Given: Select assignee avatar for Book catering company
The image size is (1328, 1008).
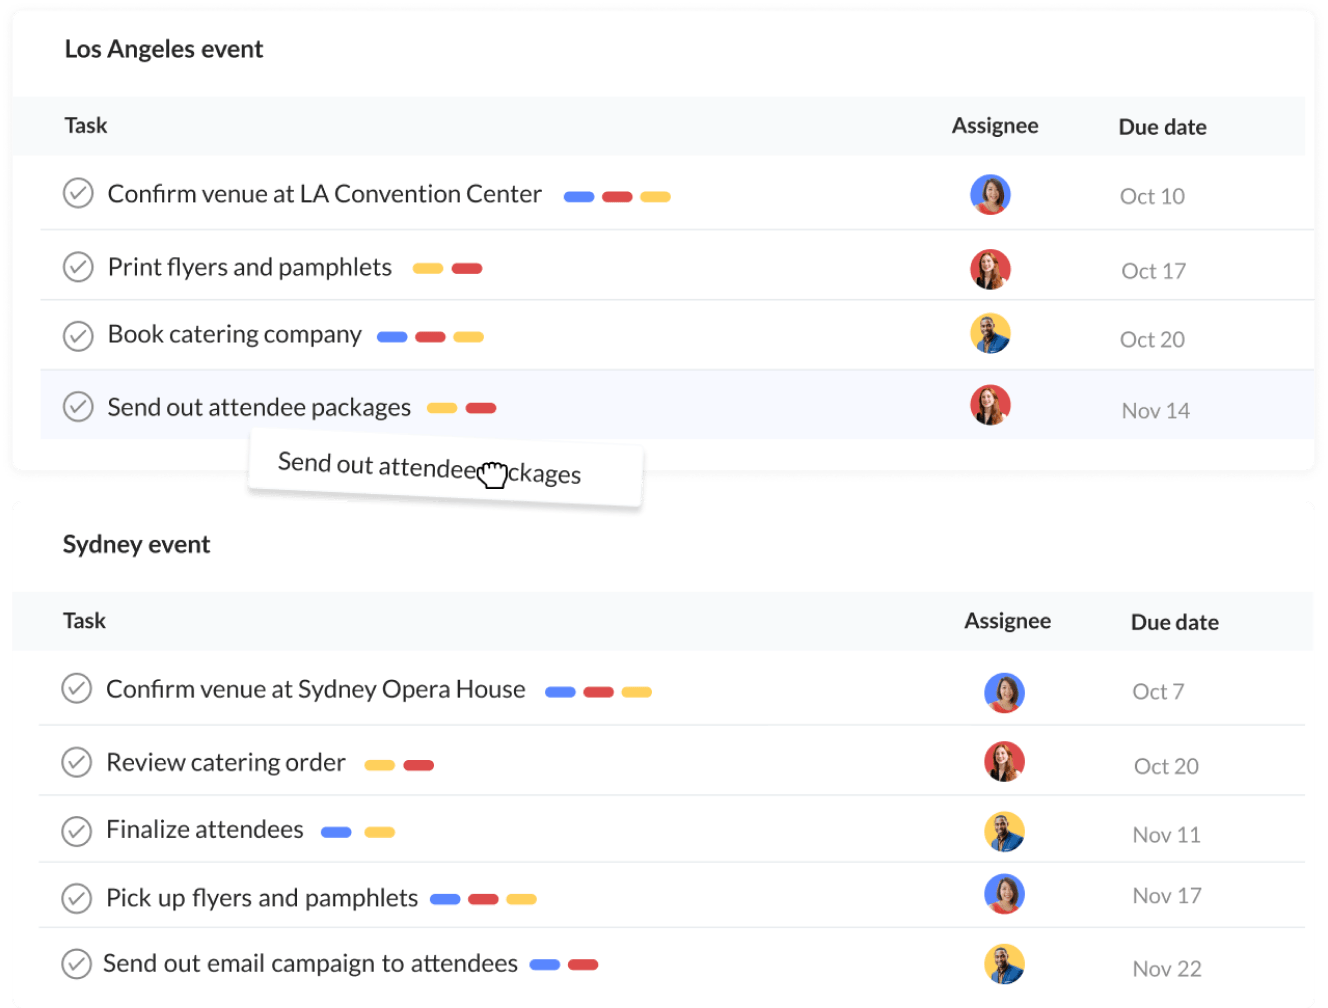Looking at the screenshot, I should coord(990,334).
